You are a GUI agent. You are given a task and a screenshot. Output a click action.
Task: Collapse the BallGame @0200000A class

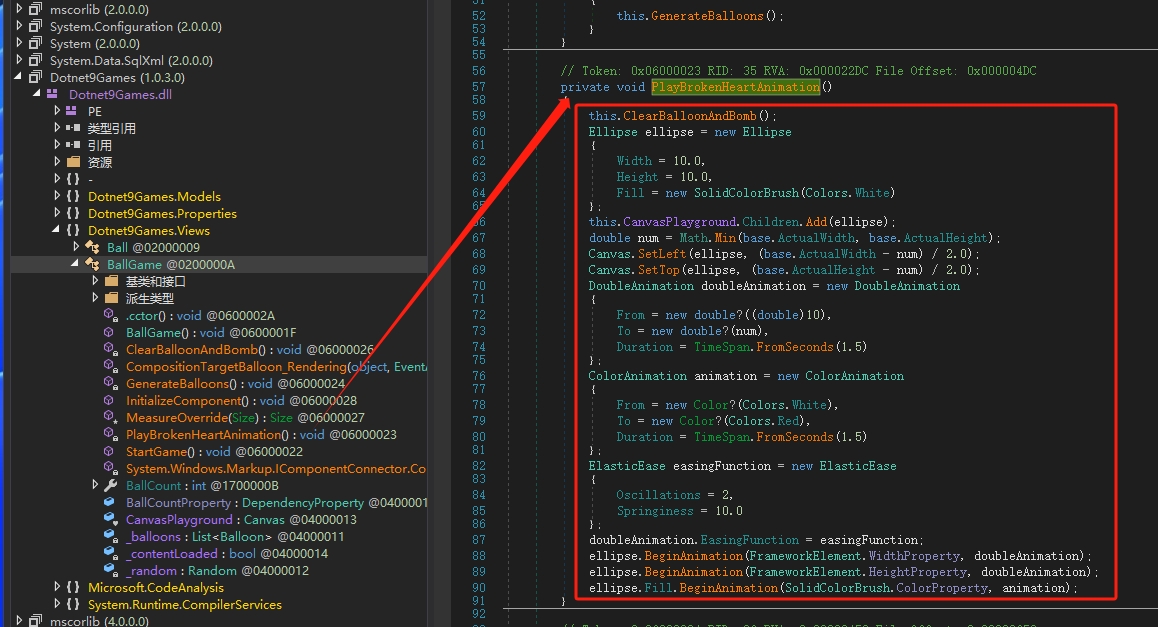(75, 264)
